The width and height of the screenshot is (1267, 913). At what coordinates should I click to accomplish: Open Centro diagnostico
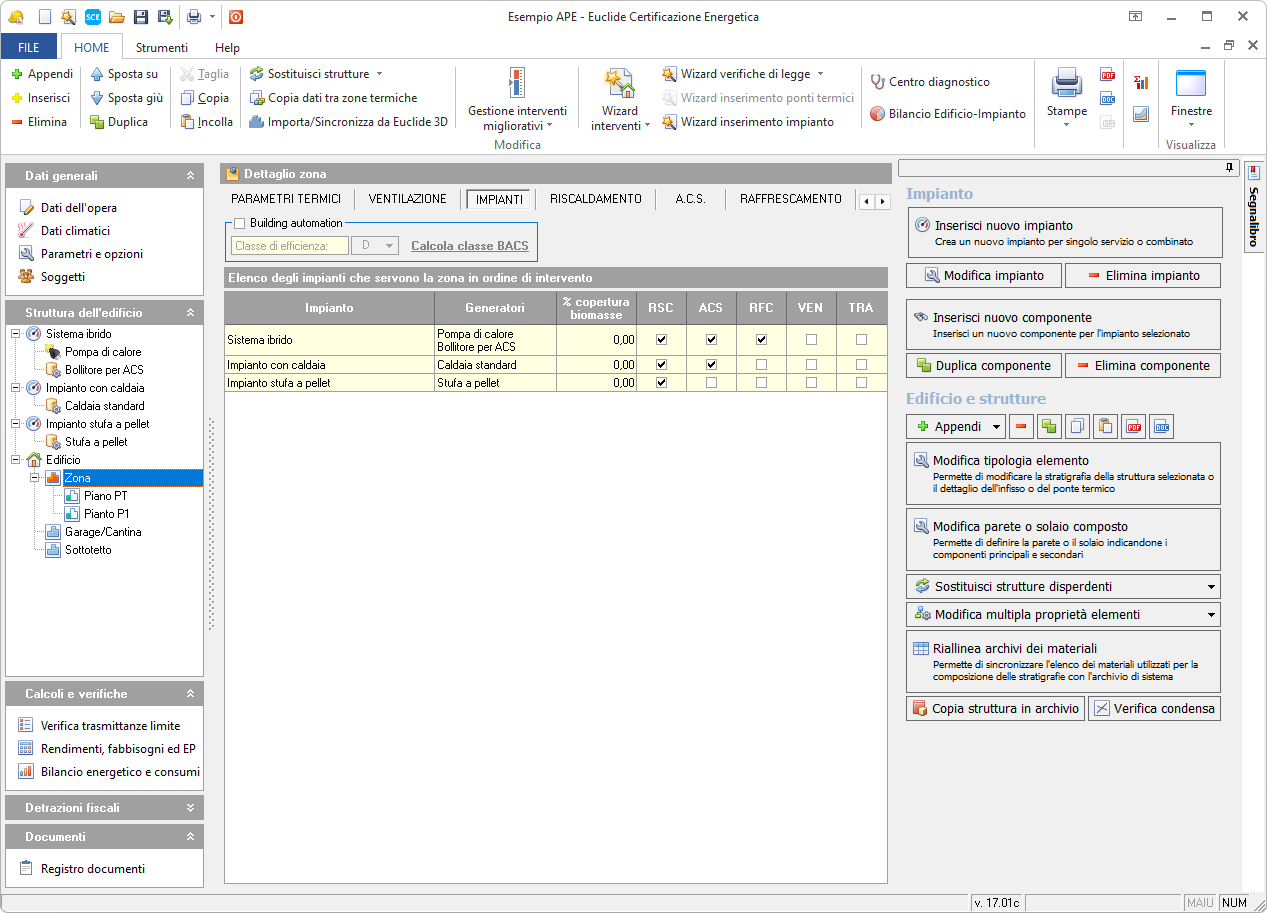(x=929, y=82)
